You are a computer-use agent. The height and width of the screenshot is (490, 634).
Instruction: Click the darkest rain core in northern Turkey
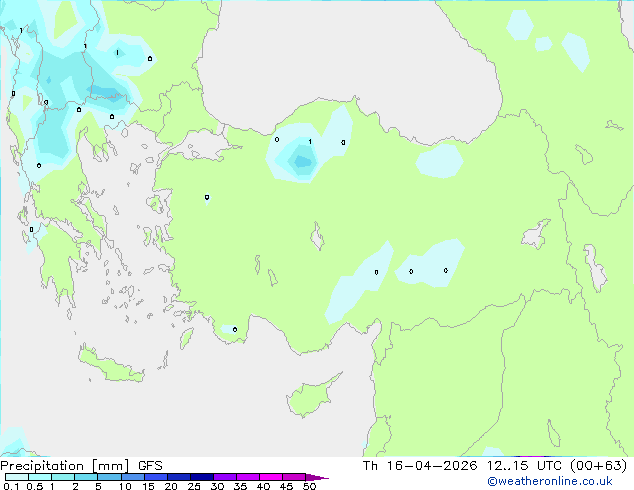point(302,161)
